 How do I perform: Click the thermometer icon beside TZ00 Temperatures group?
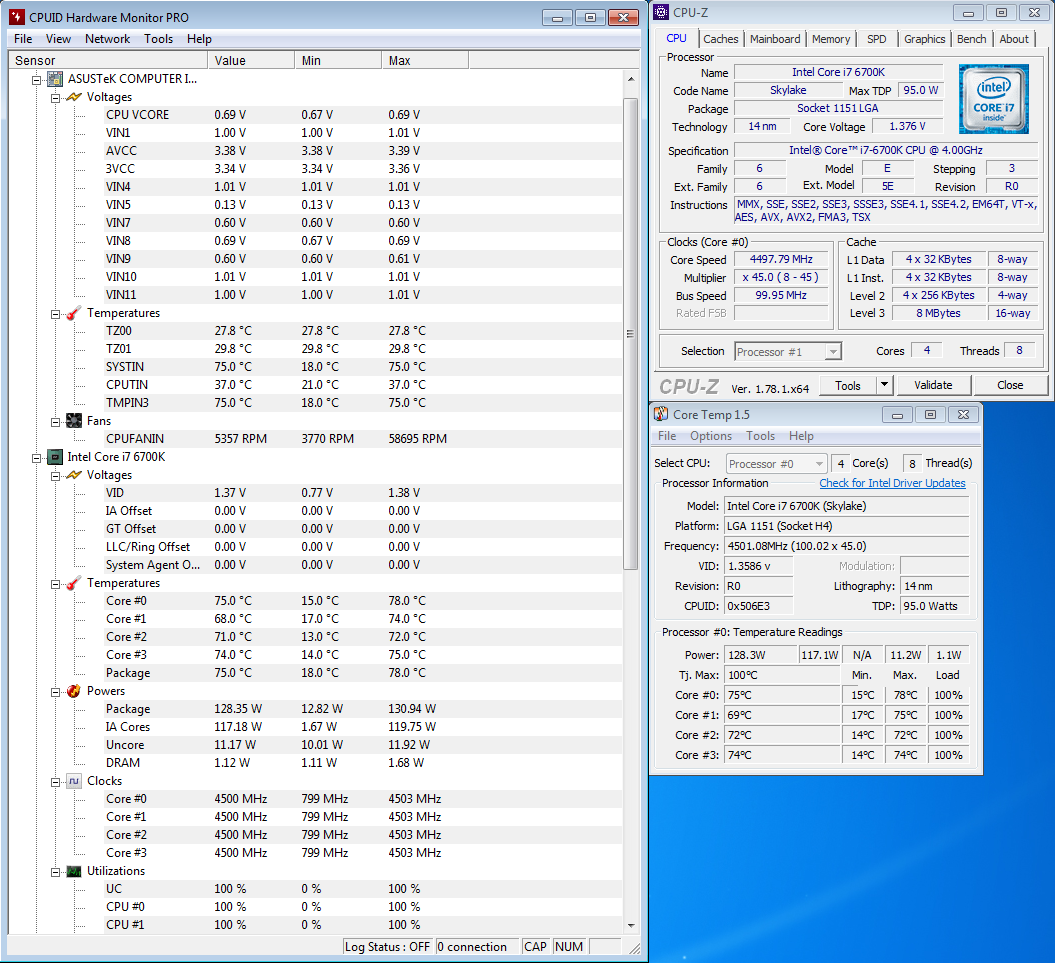(x=74, y=313)
